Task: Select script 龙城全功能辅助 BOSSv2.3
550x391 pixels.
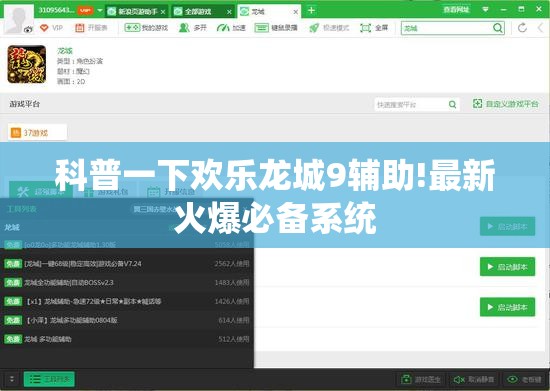Action: [x=127, y=283]
